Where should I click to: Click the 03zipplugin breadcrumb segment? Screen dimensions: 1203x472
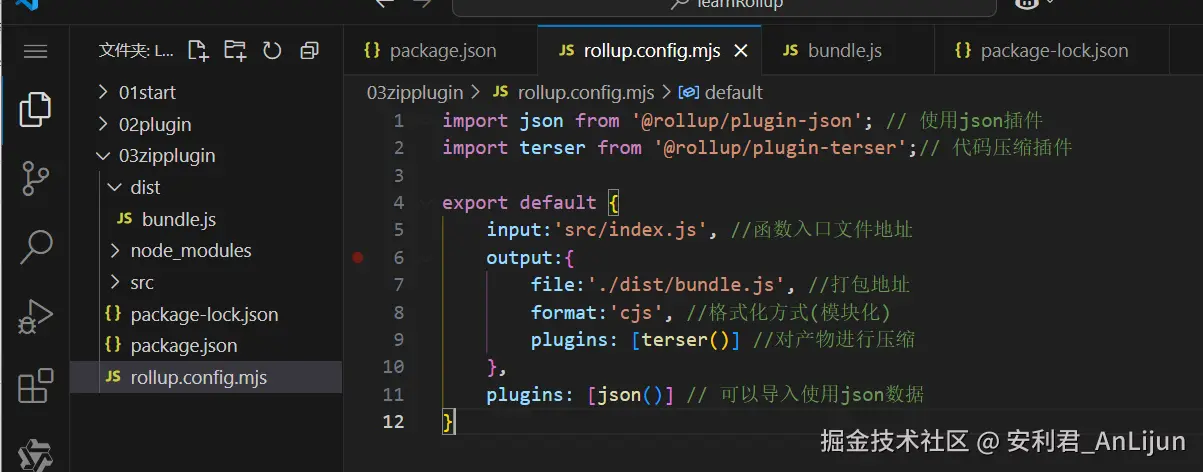pos(414,92)
